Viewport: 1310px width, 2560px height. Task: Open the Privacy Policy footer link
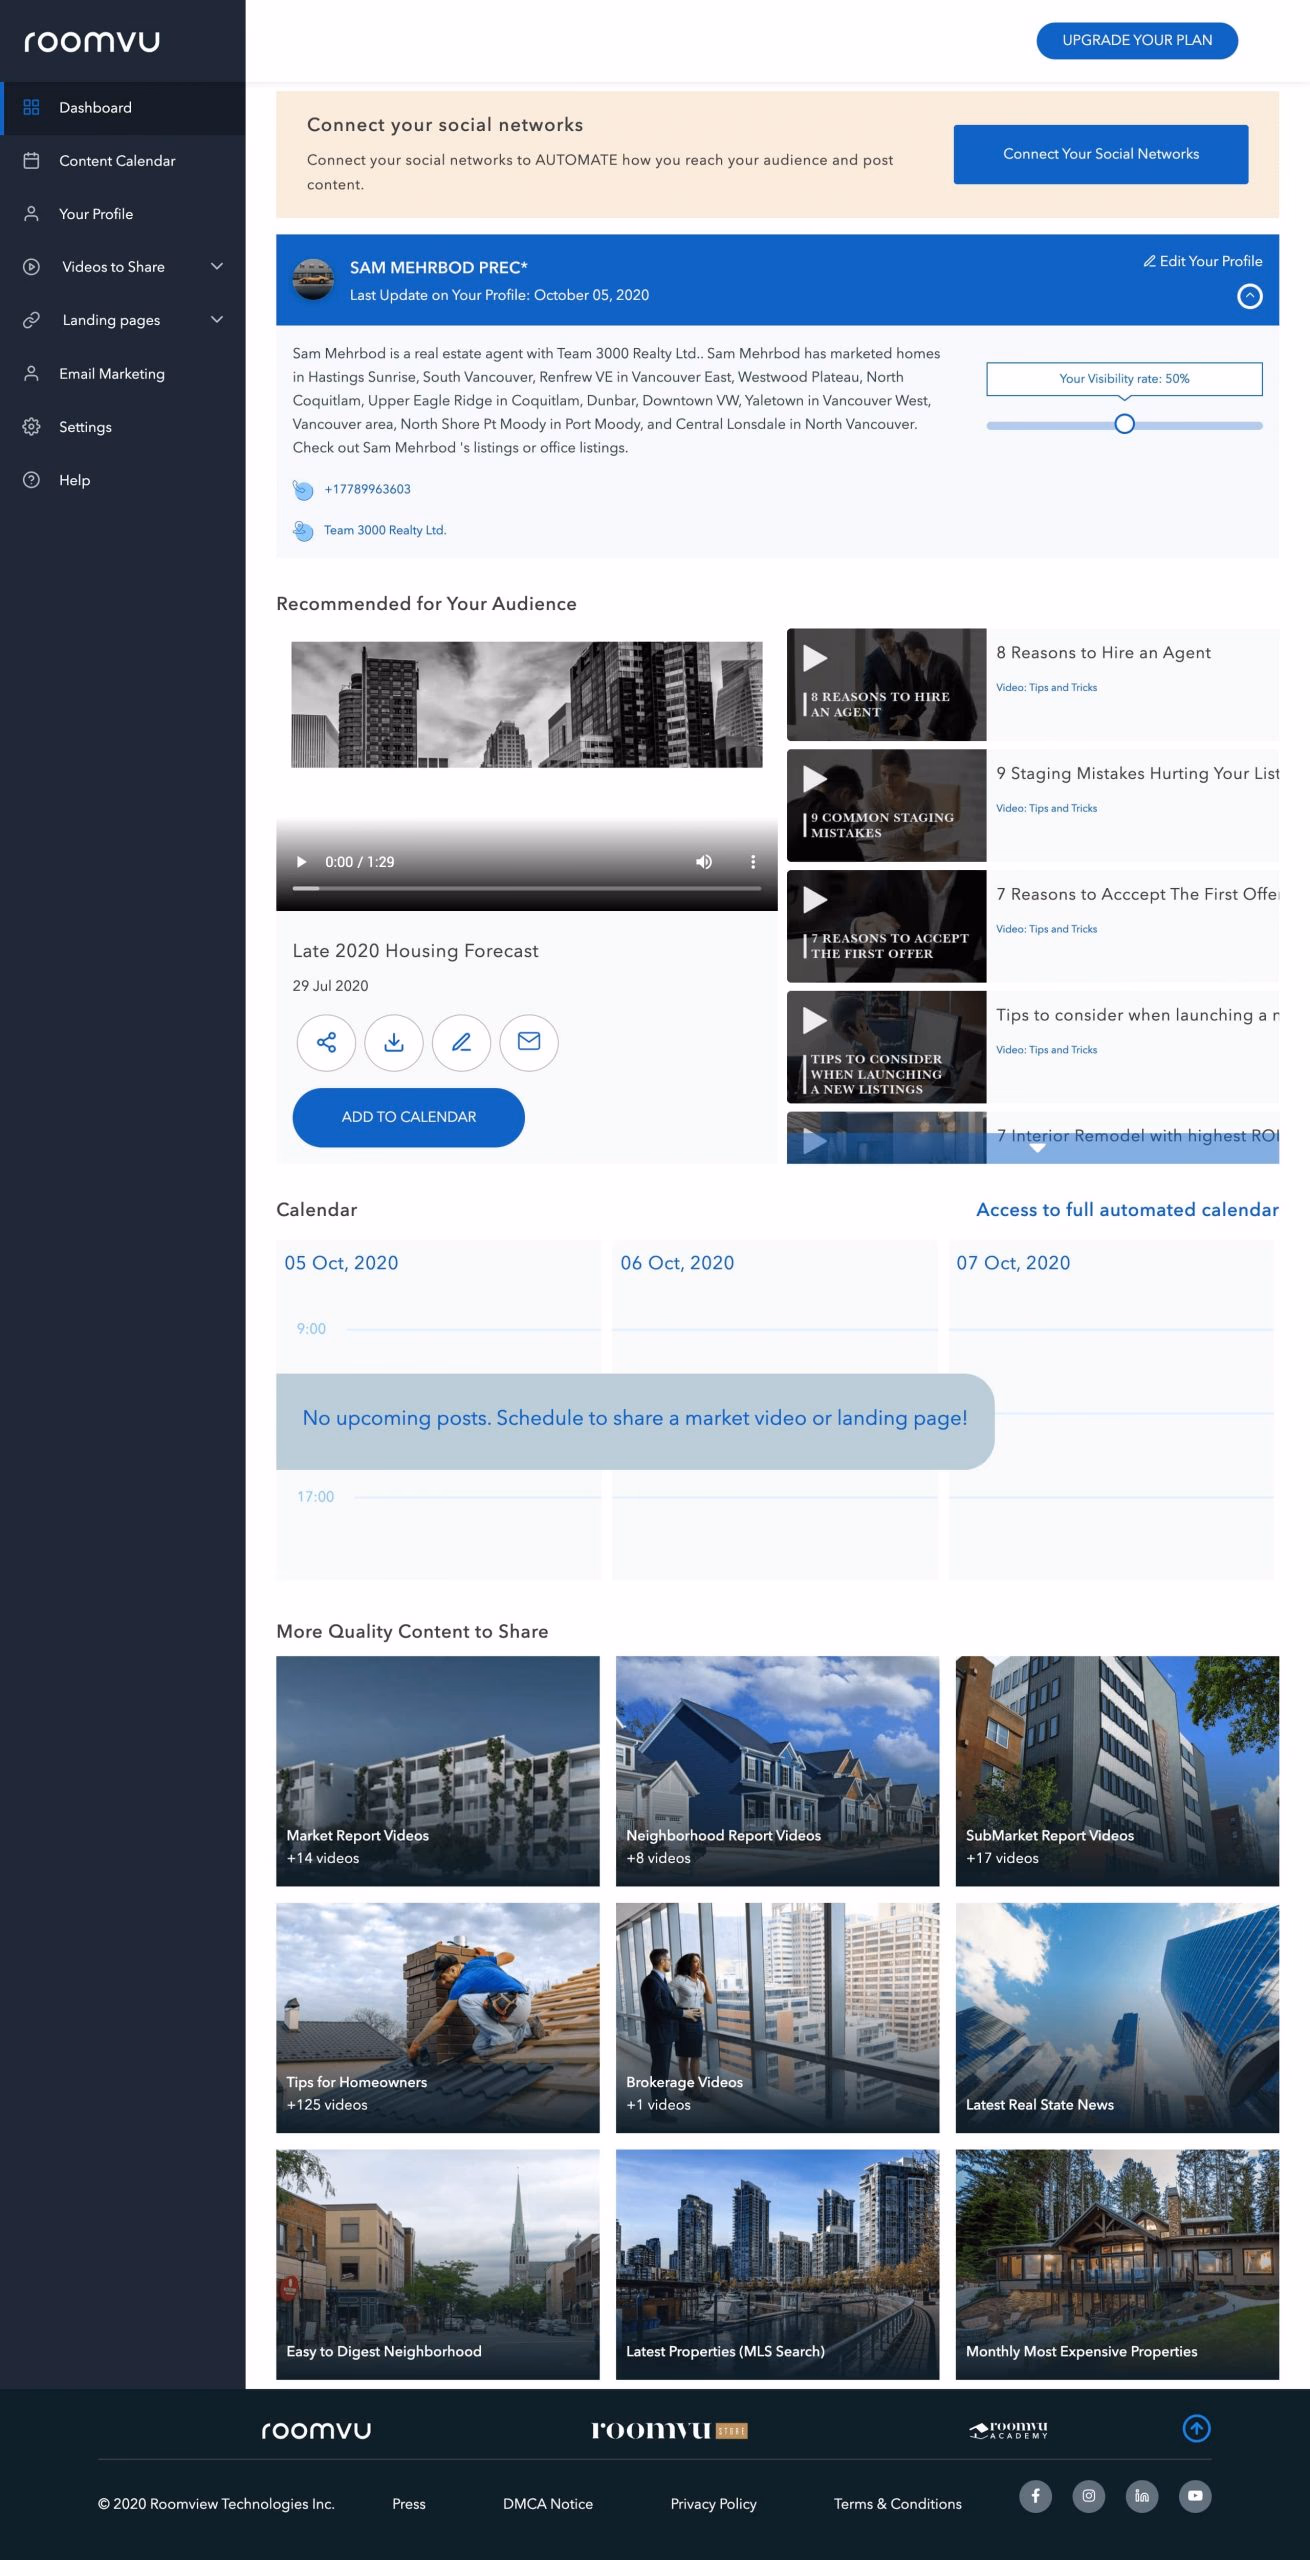(713, 2503)
